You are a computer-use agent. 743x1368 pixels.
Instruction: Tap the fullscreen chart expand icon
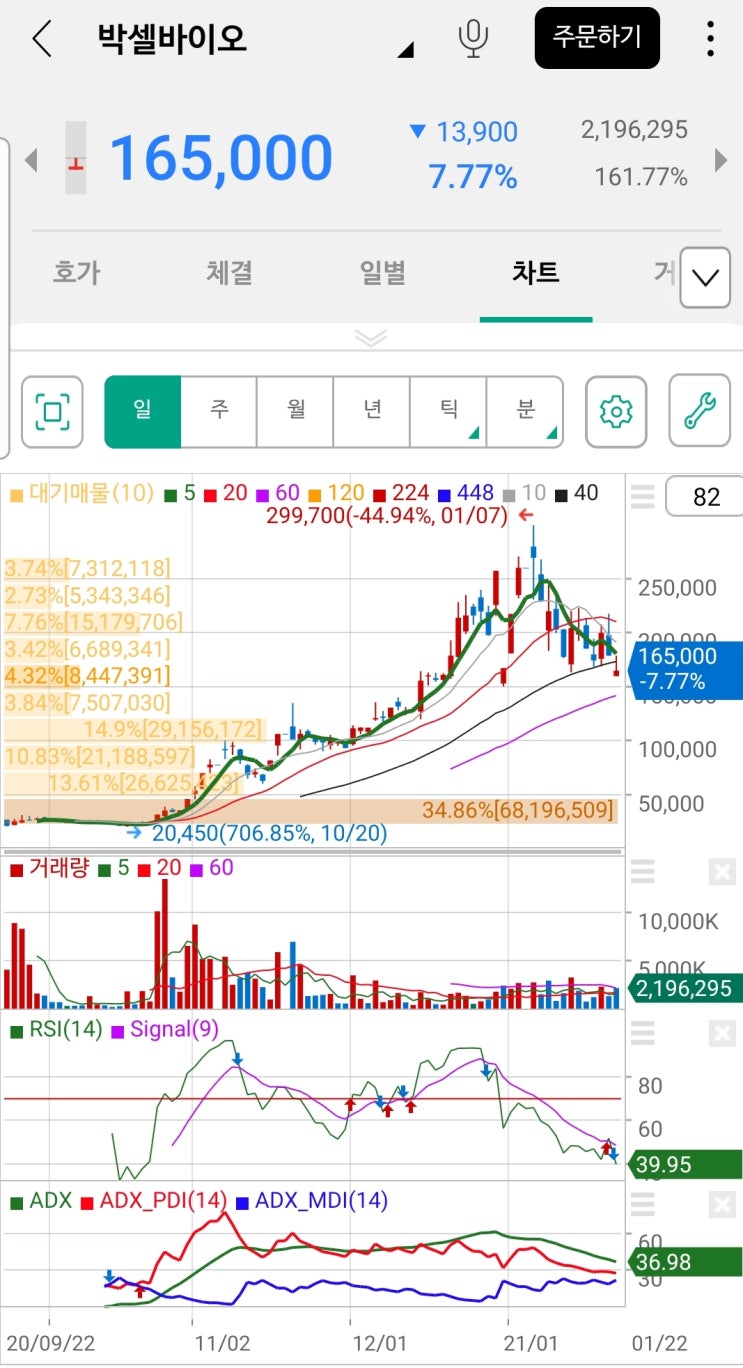52,412
